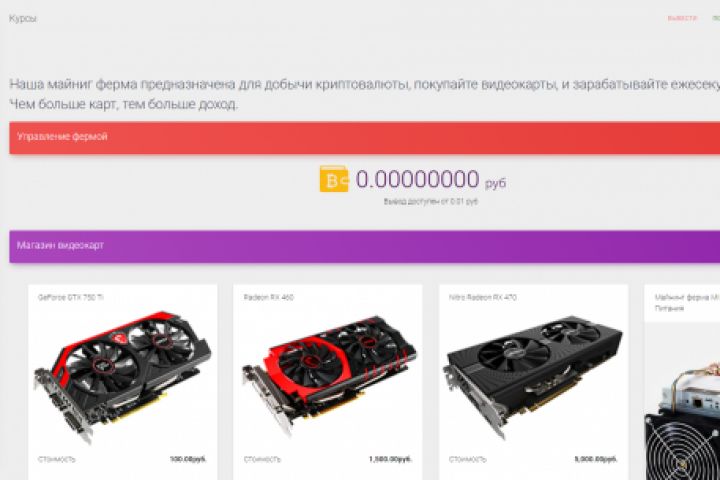Click the Стоимость label under GTX 750 Ti
720x480 pixels.
tap(56, 459)
